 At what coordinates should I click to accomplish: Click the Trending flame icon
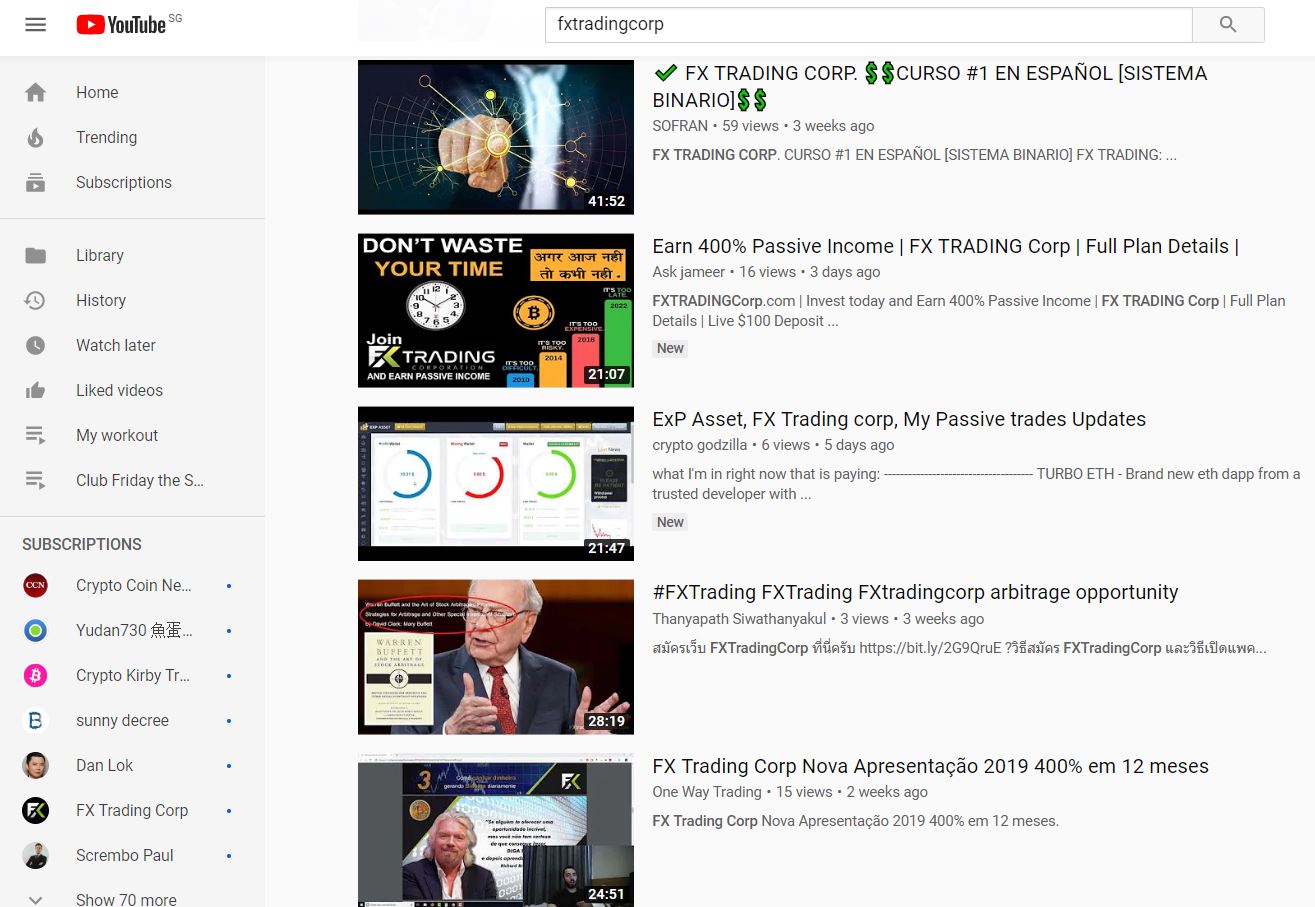36,137
